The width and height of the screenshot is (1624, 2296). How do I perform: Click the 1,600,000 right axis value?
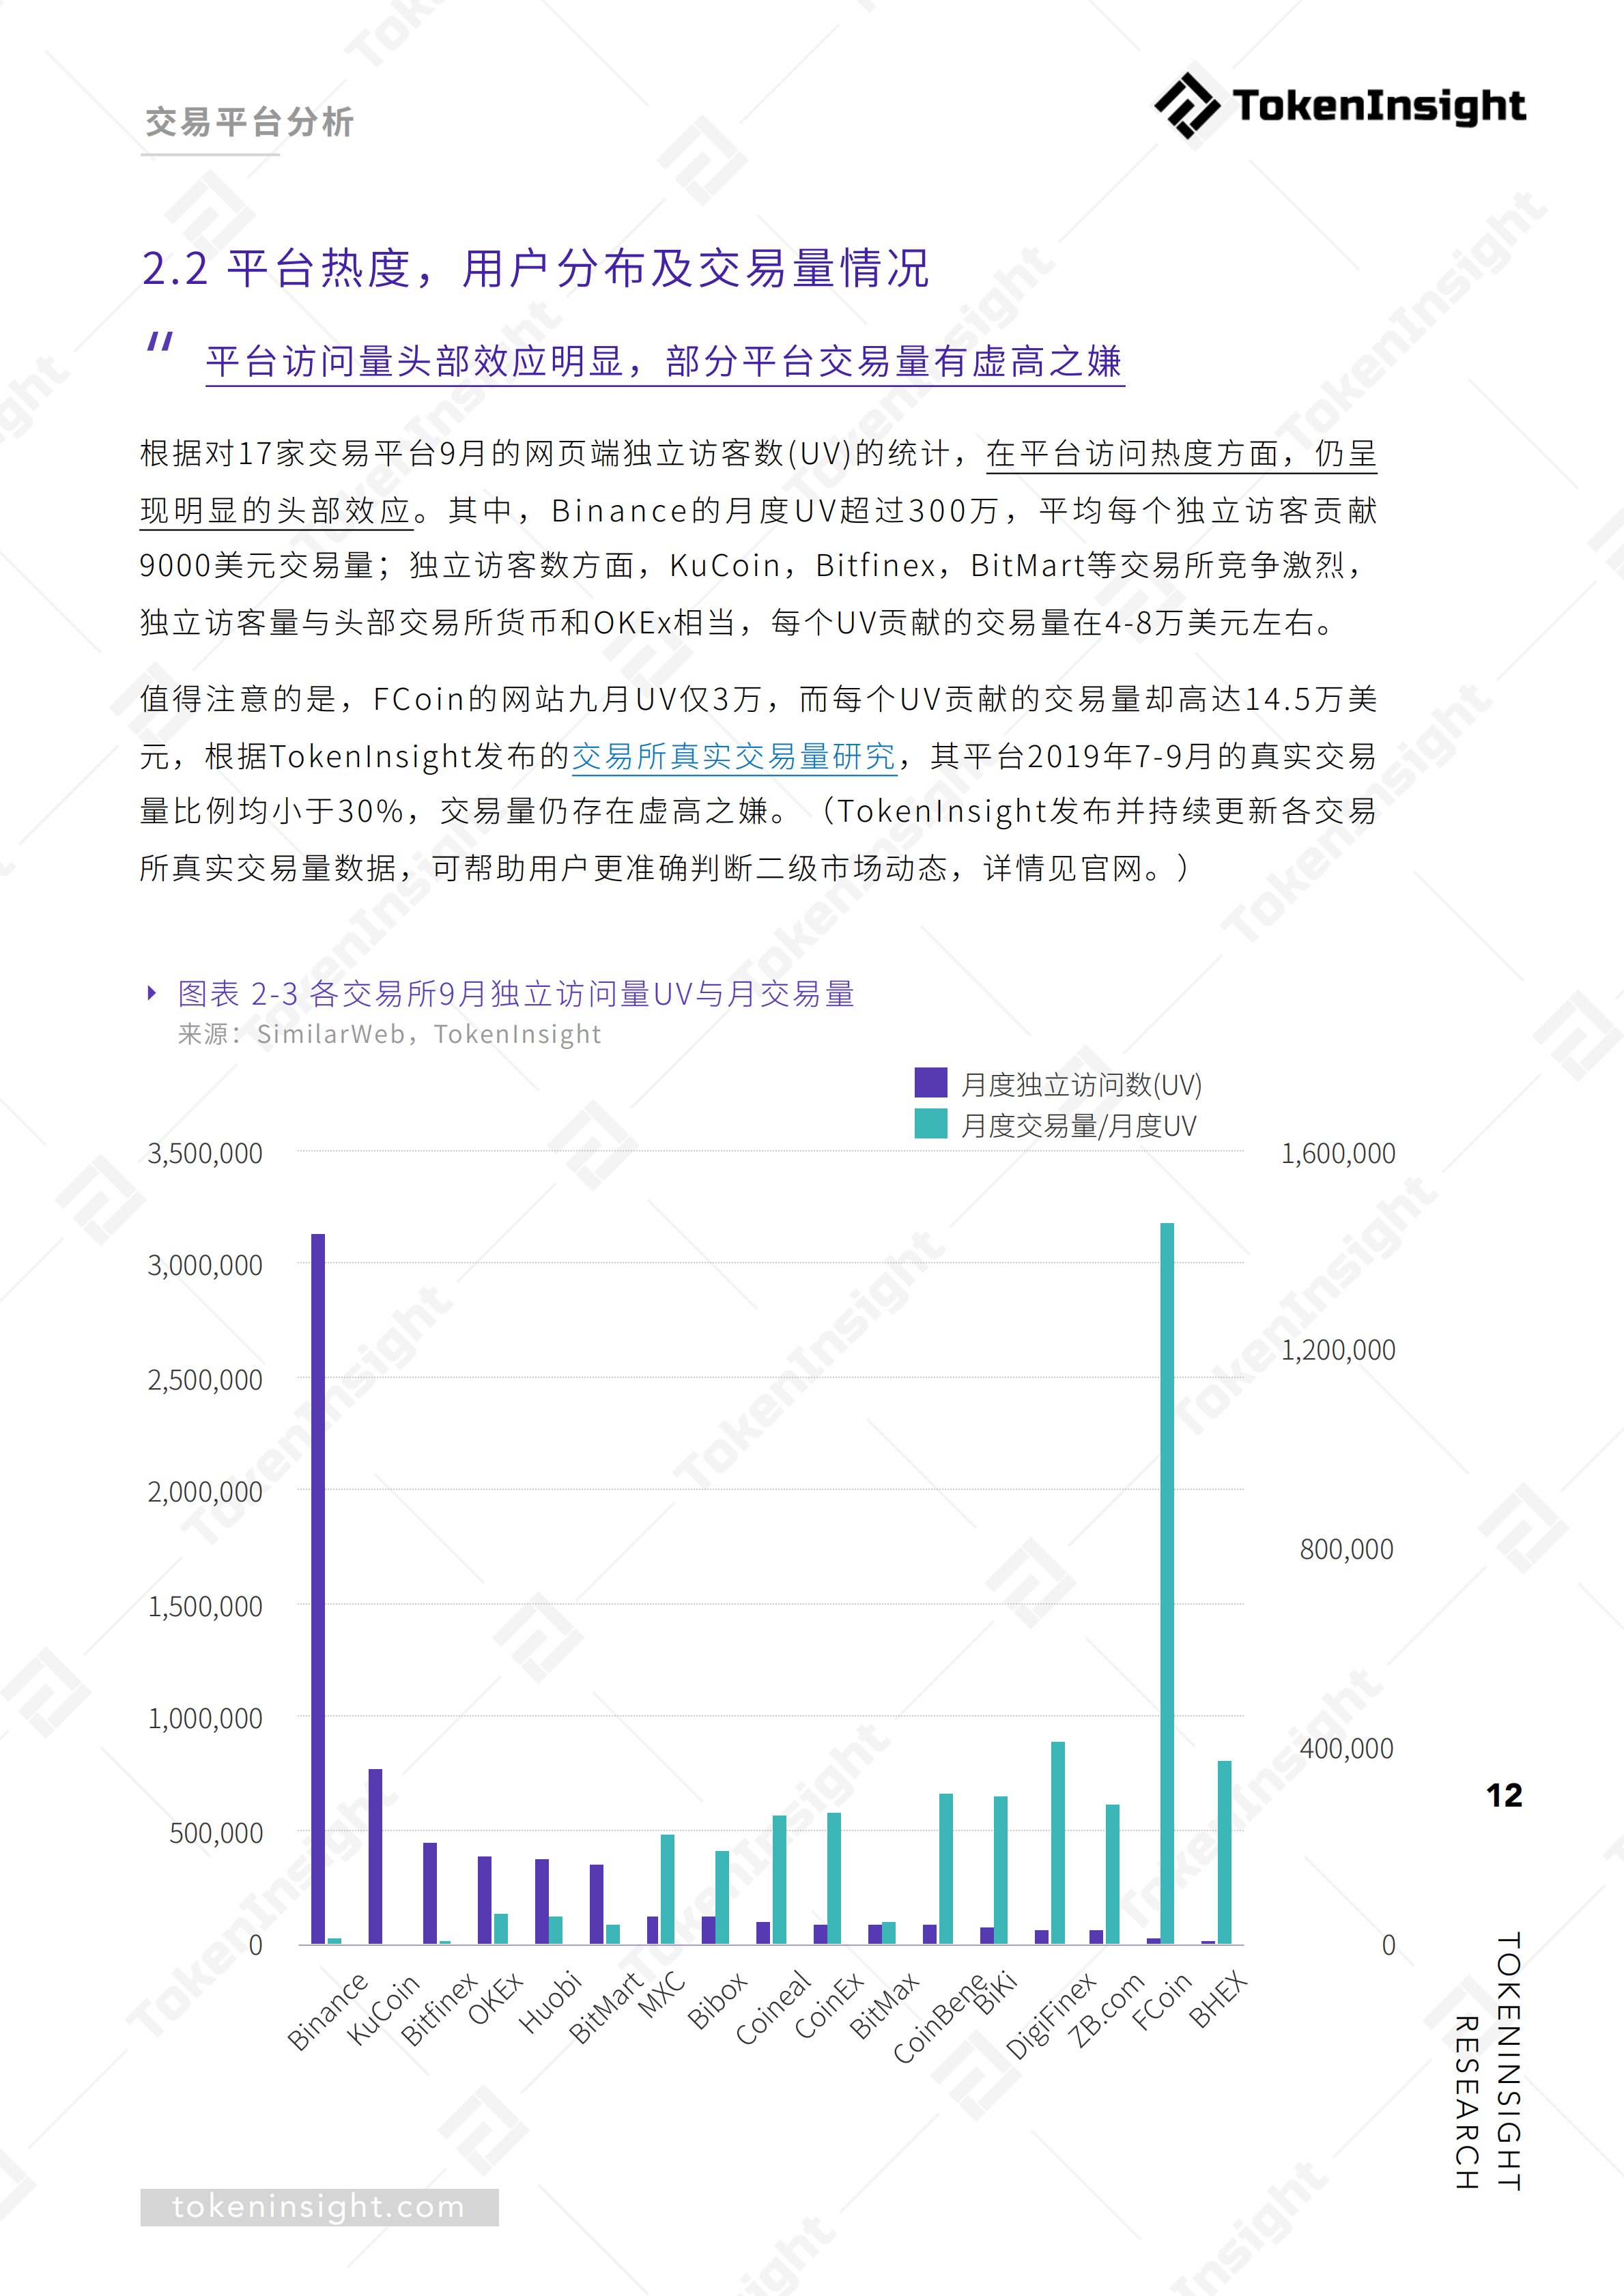pyautogui.click(x=1338, y=1154)
